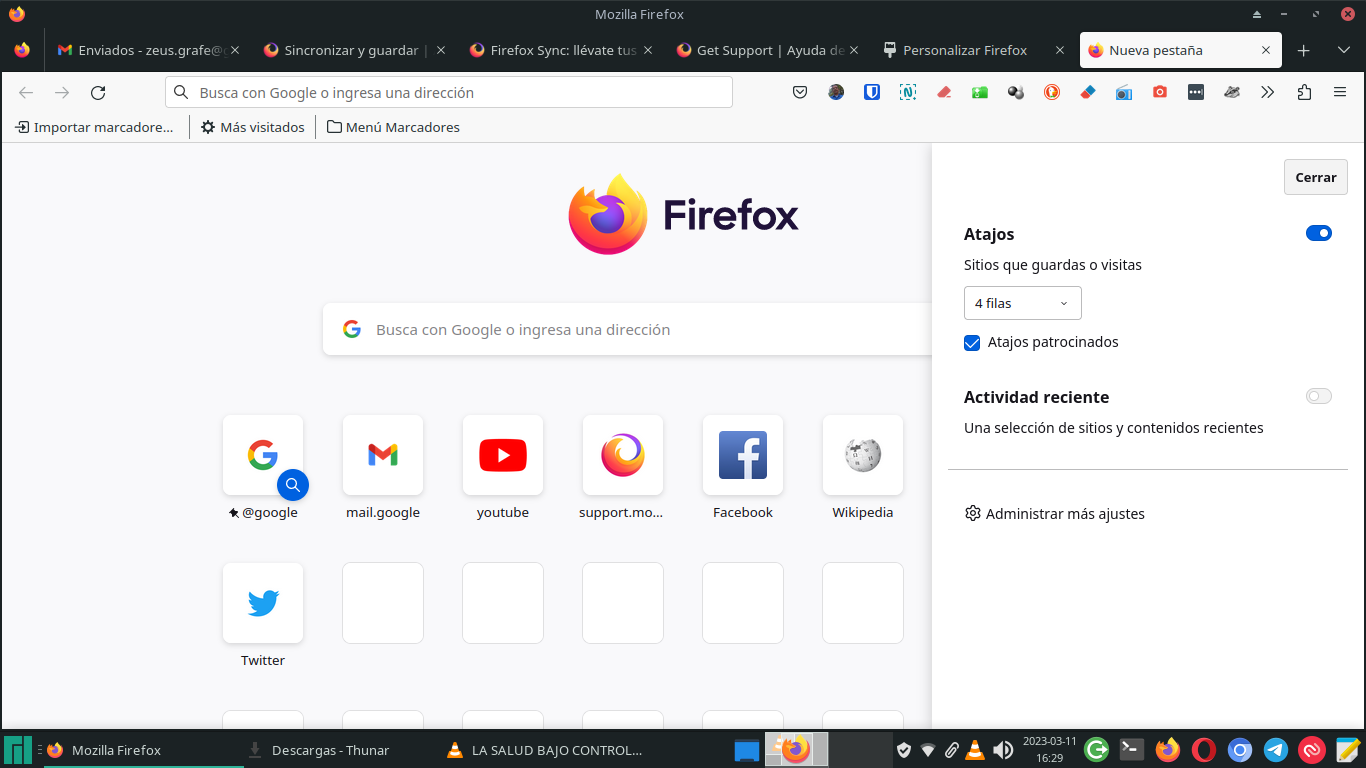This screenshot has width=1366, height=768.
Task: Expand the overflow chevron for more toolbar items
Action: point(1268,92)
